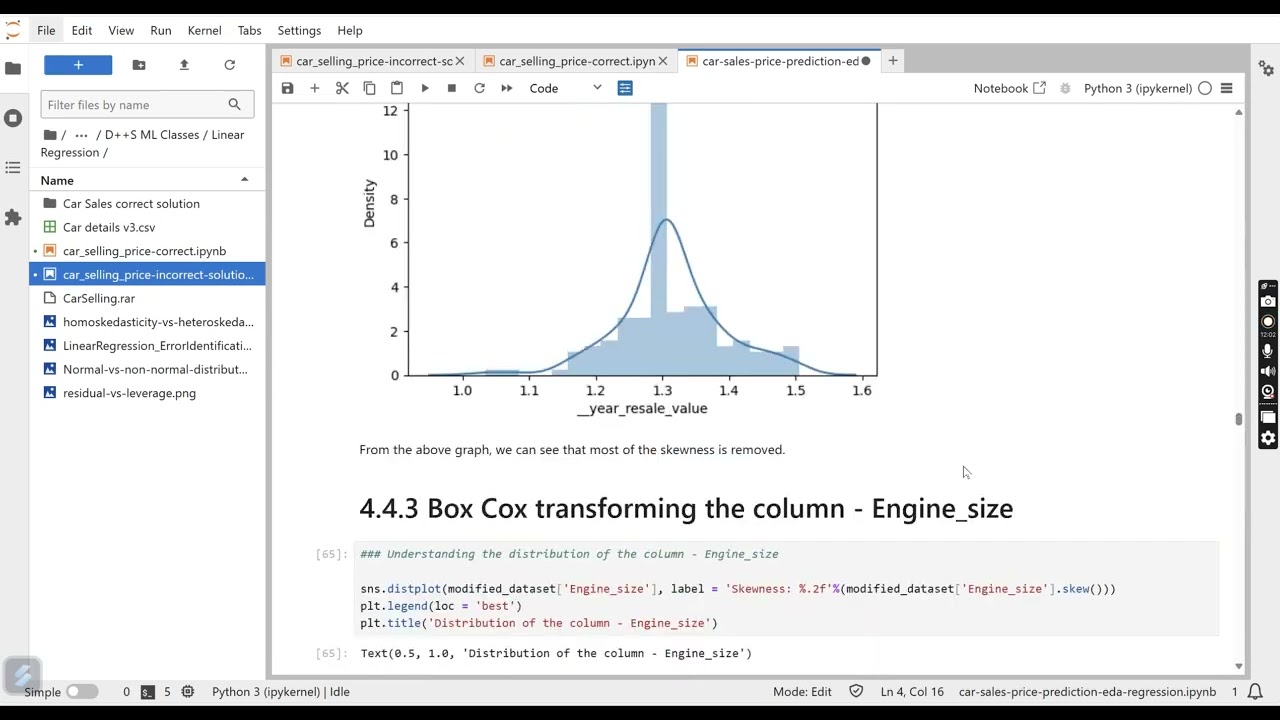
Task: Select the residual-vs-leverage.png file
Action: (129, 393)
